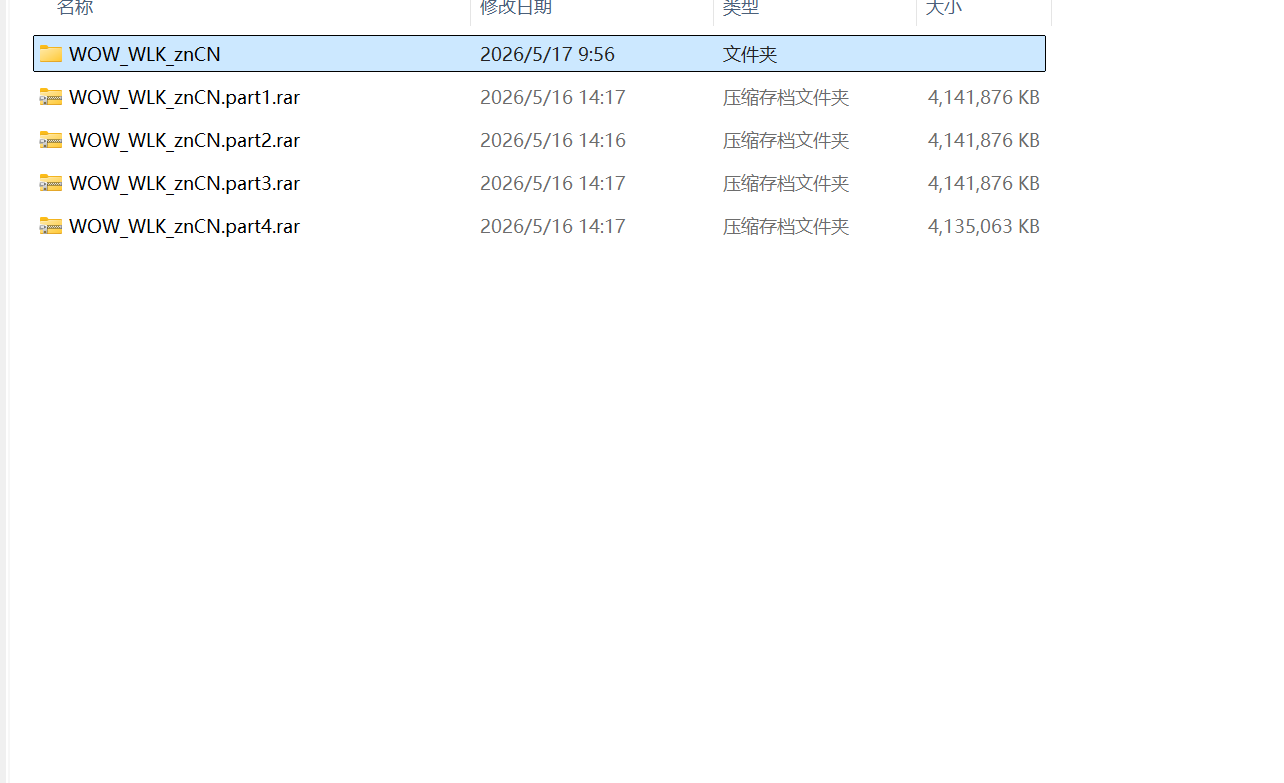Sort by the 修改日期 column header
The width and height of the screenshot is (1284, 783).
pos(516,8)
